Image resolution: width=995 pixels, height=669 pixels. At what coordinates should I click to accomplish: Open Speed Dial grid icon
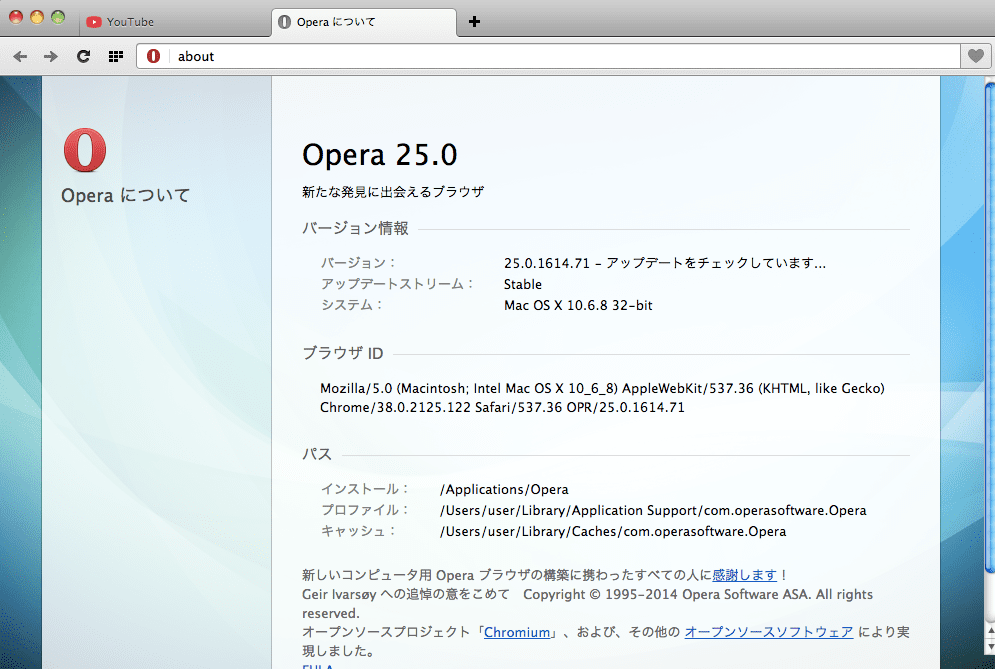coord(115,56)
